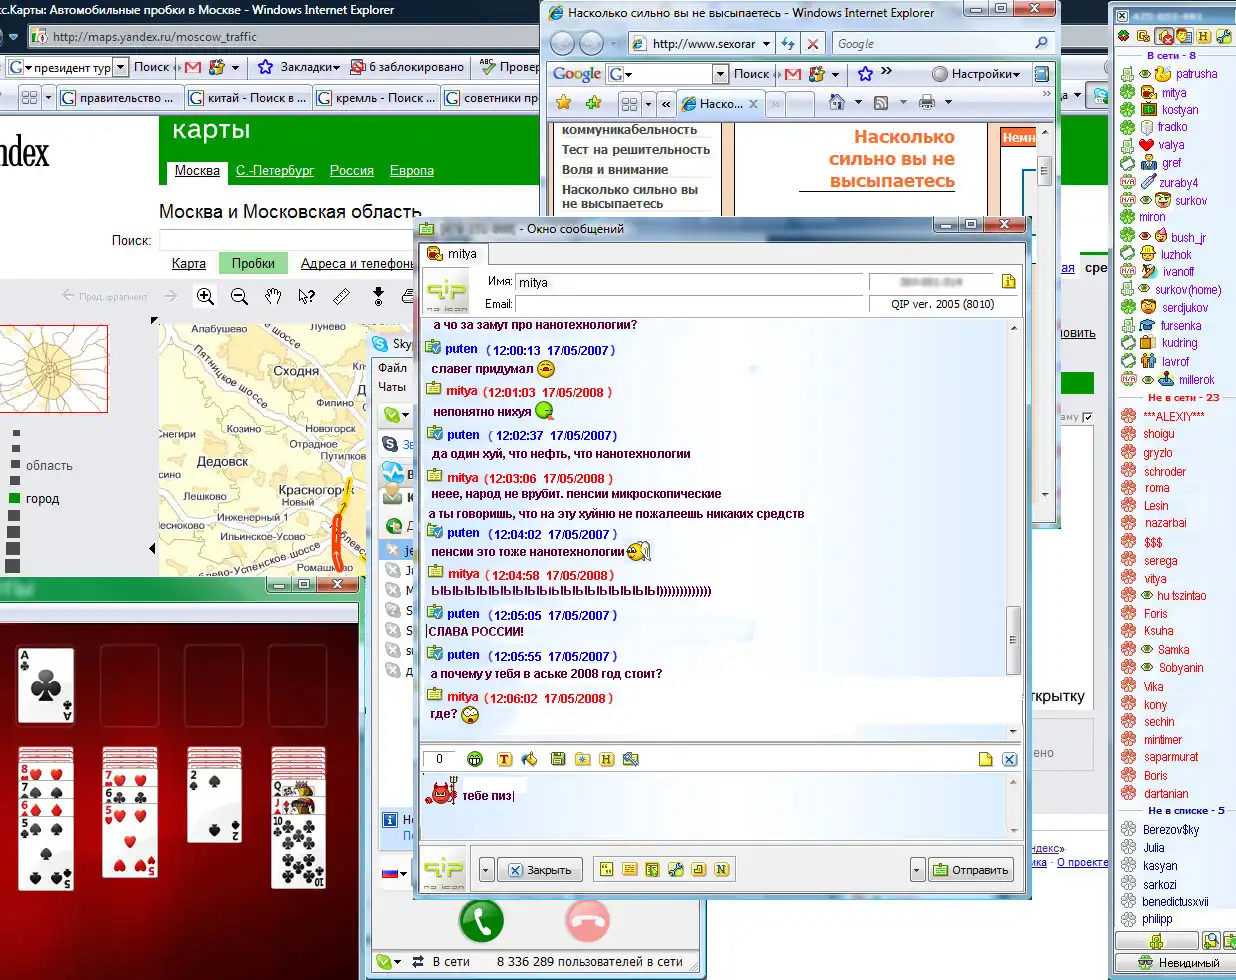The image size is (1236, 980).
Task: Open dropdown arrow next to Отправить button
Action: coord(917,870)
